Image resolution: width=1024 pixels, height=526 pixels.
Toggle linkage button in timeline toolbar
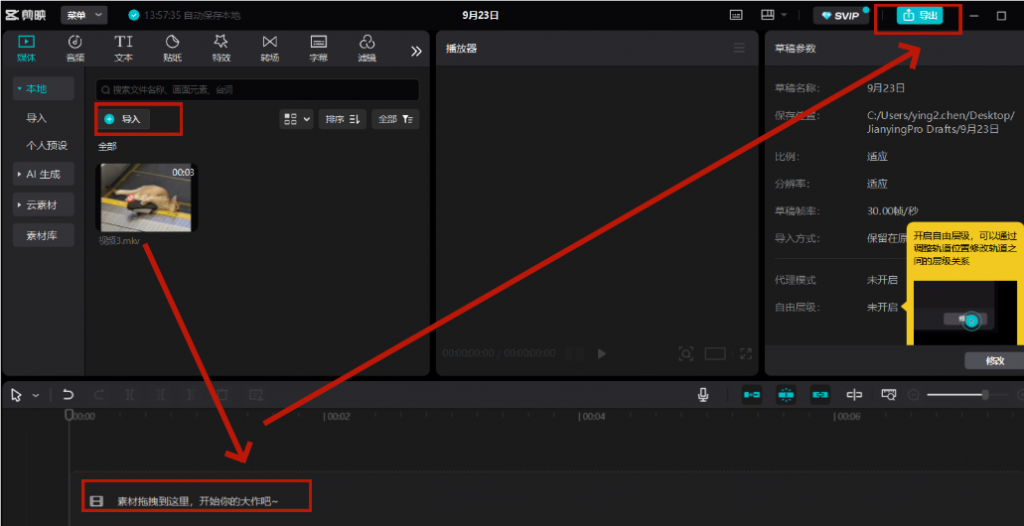coord(820,395)
